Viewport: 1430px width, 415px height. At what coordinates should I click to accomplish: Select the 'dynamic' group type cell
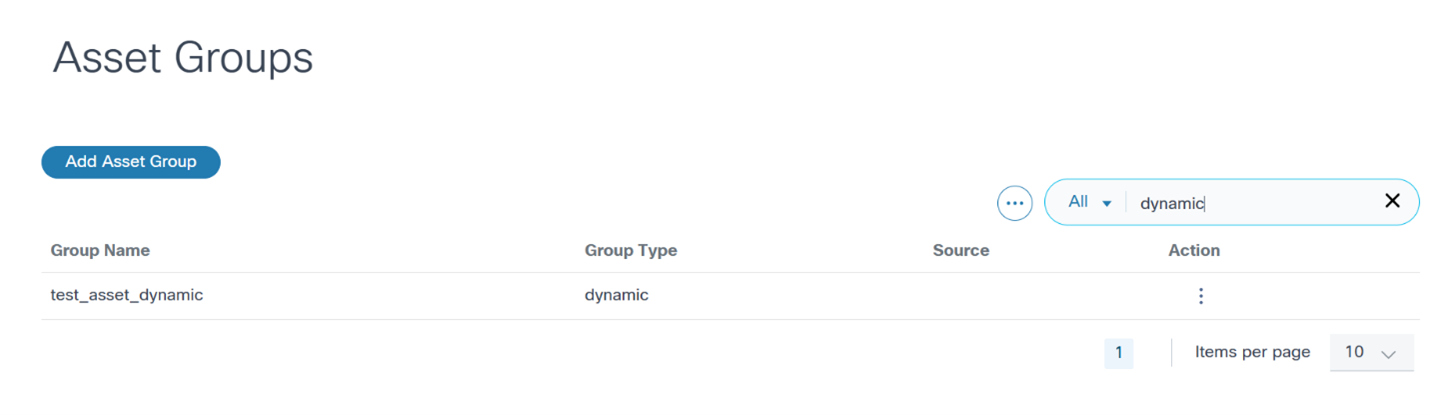pos(616,295)
